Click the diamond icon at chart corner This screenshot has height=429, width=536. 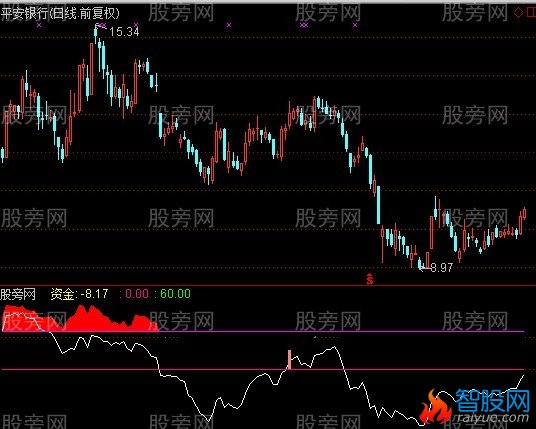tap(519, 13)
